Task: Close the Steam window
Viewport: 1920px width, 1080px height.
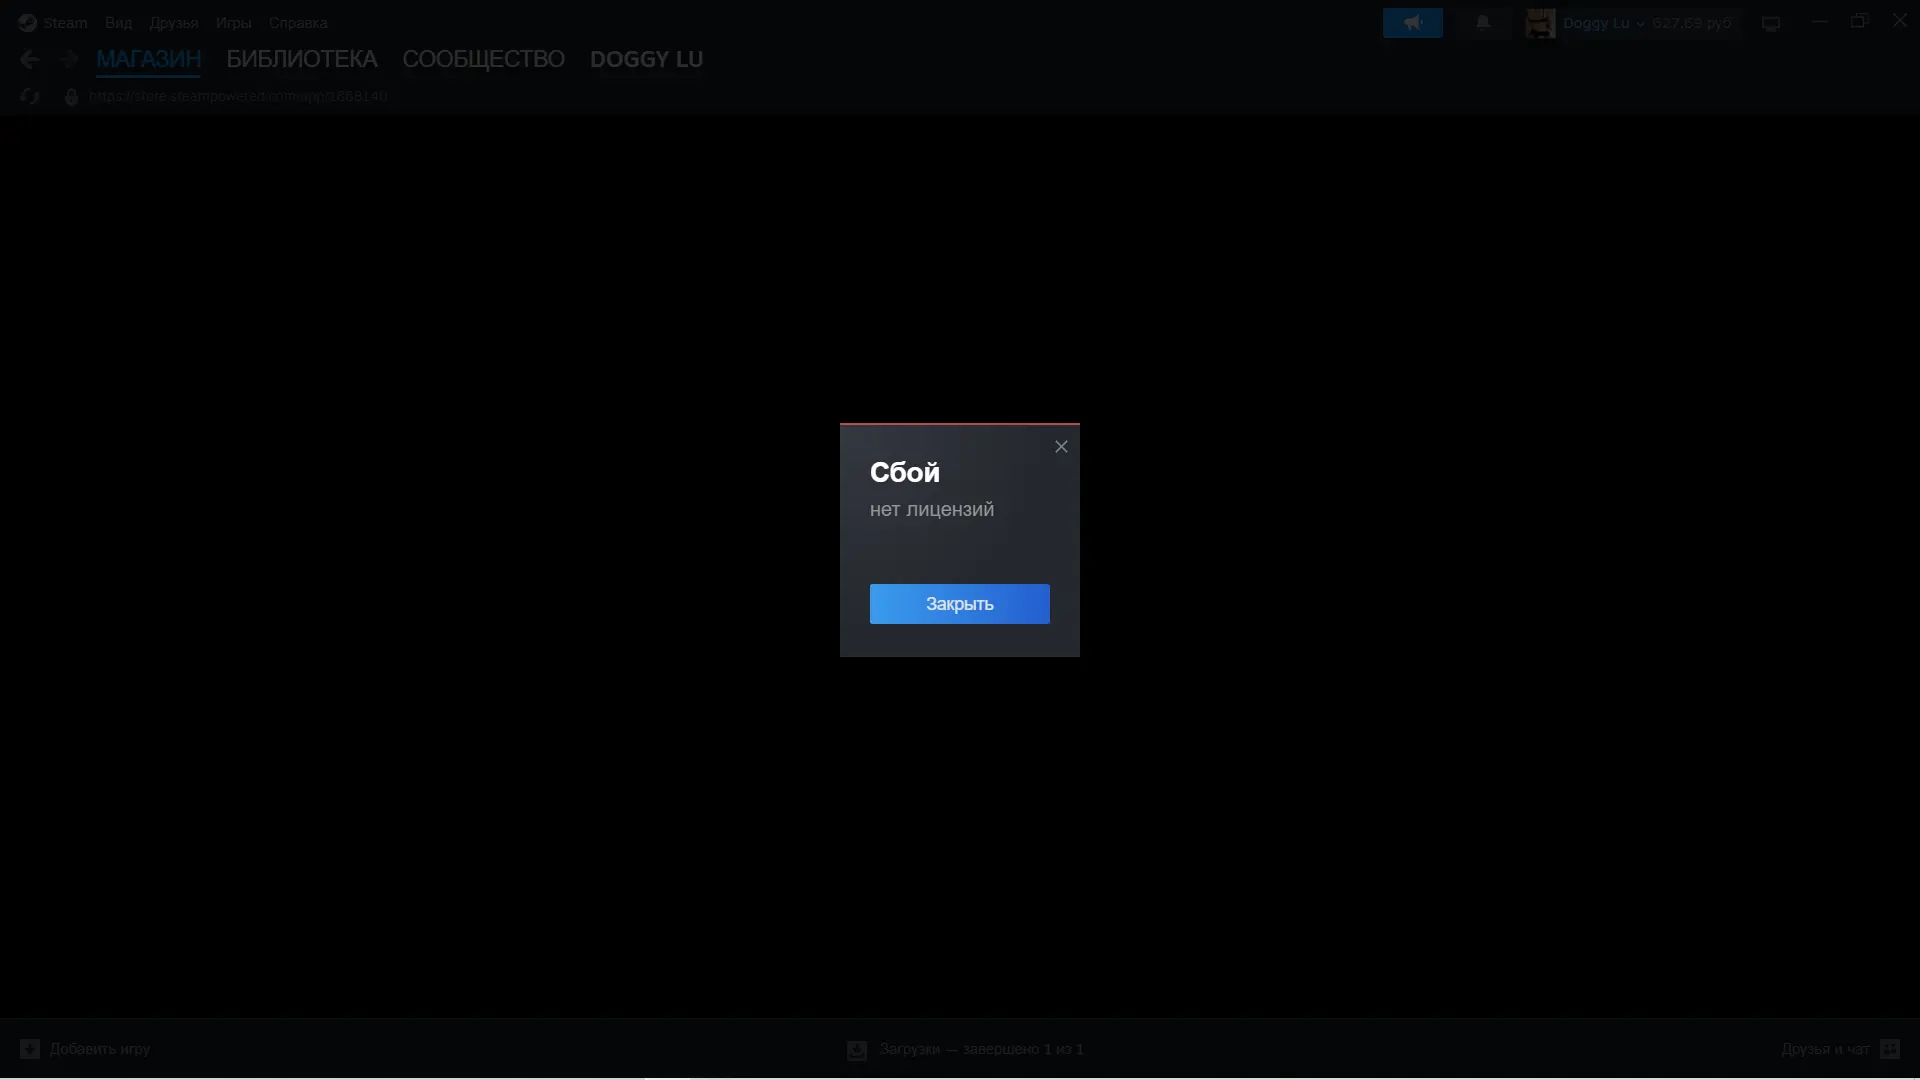Action: [x=1899, y=21]
